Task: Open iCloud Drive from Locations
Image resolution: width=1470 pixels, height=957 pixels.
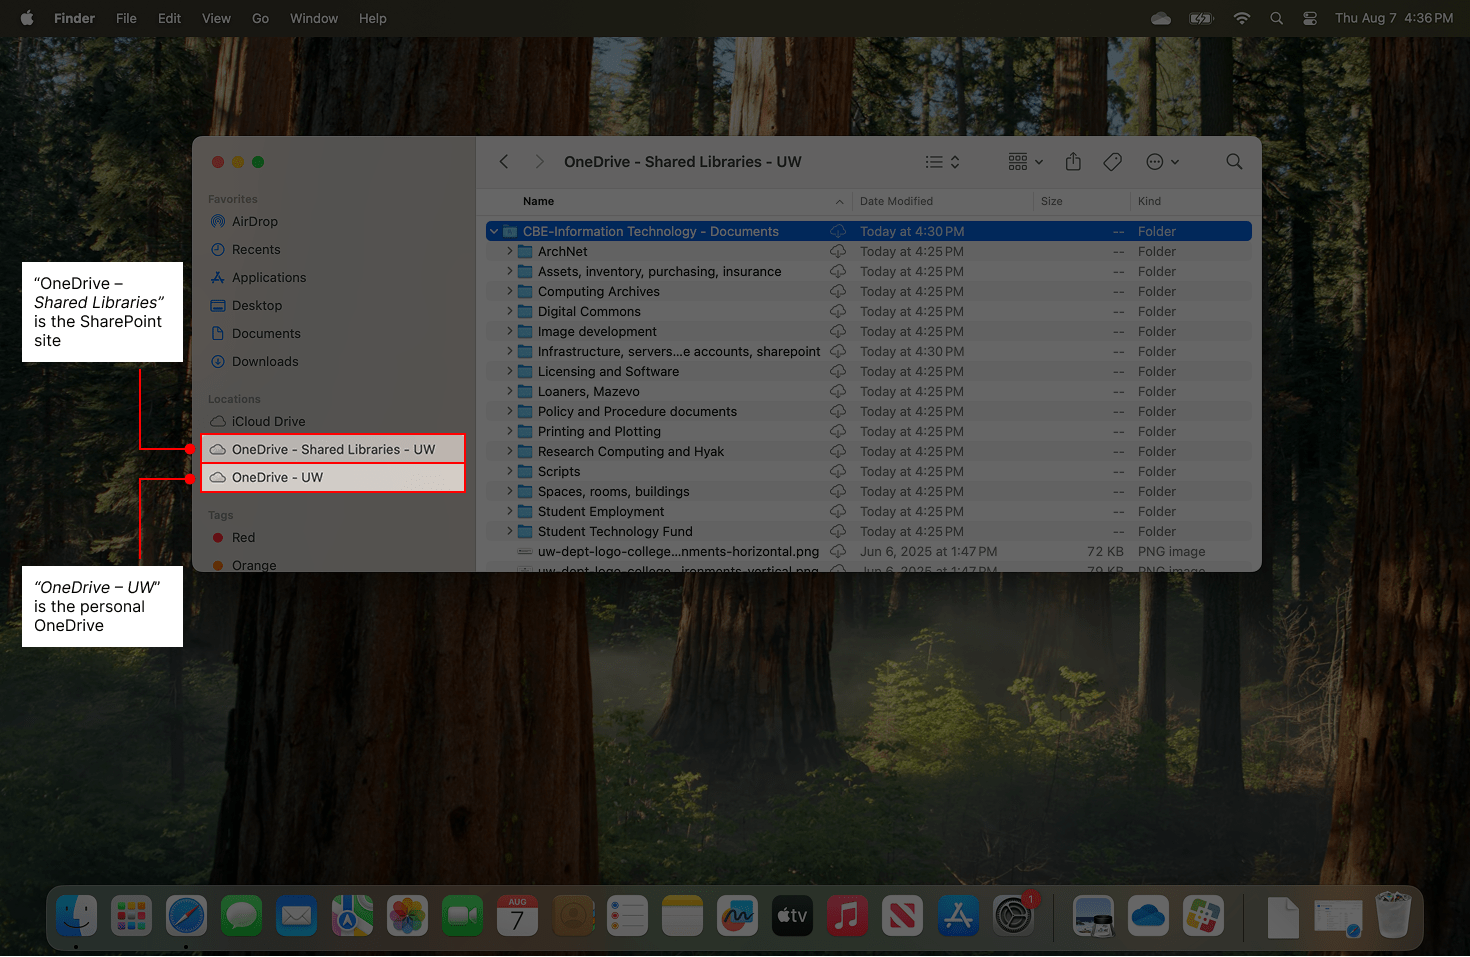Action: pos(268,421)
